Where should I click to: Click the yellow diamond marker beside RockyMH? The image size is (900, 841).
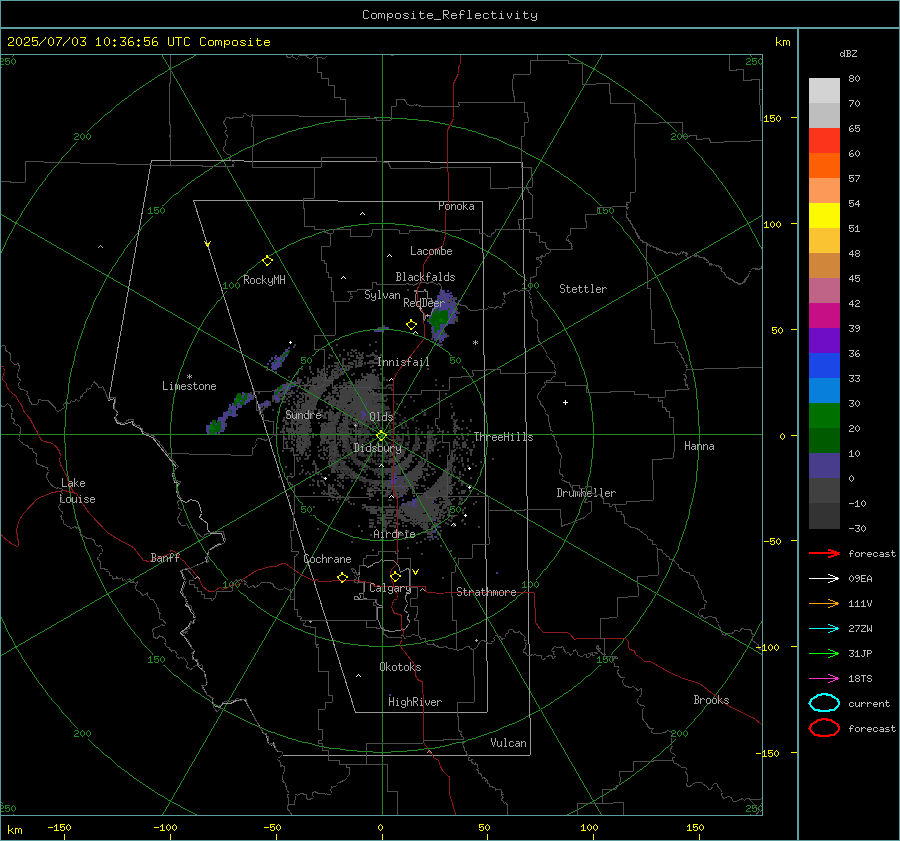click(267, 261)
